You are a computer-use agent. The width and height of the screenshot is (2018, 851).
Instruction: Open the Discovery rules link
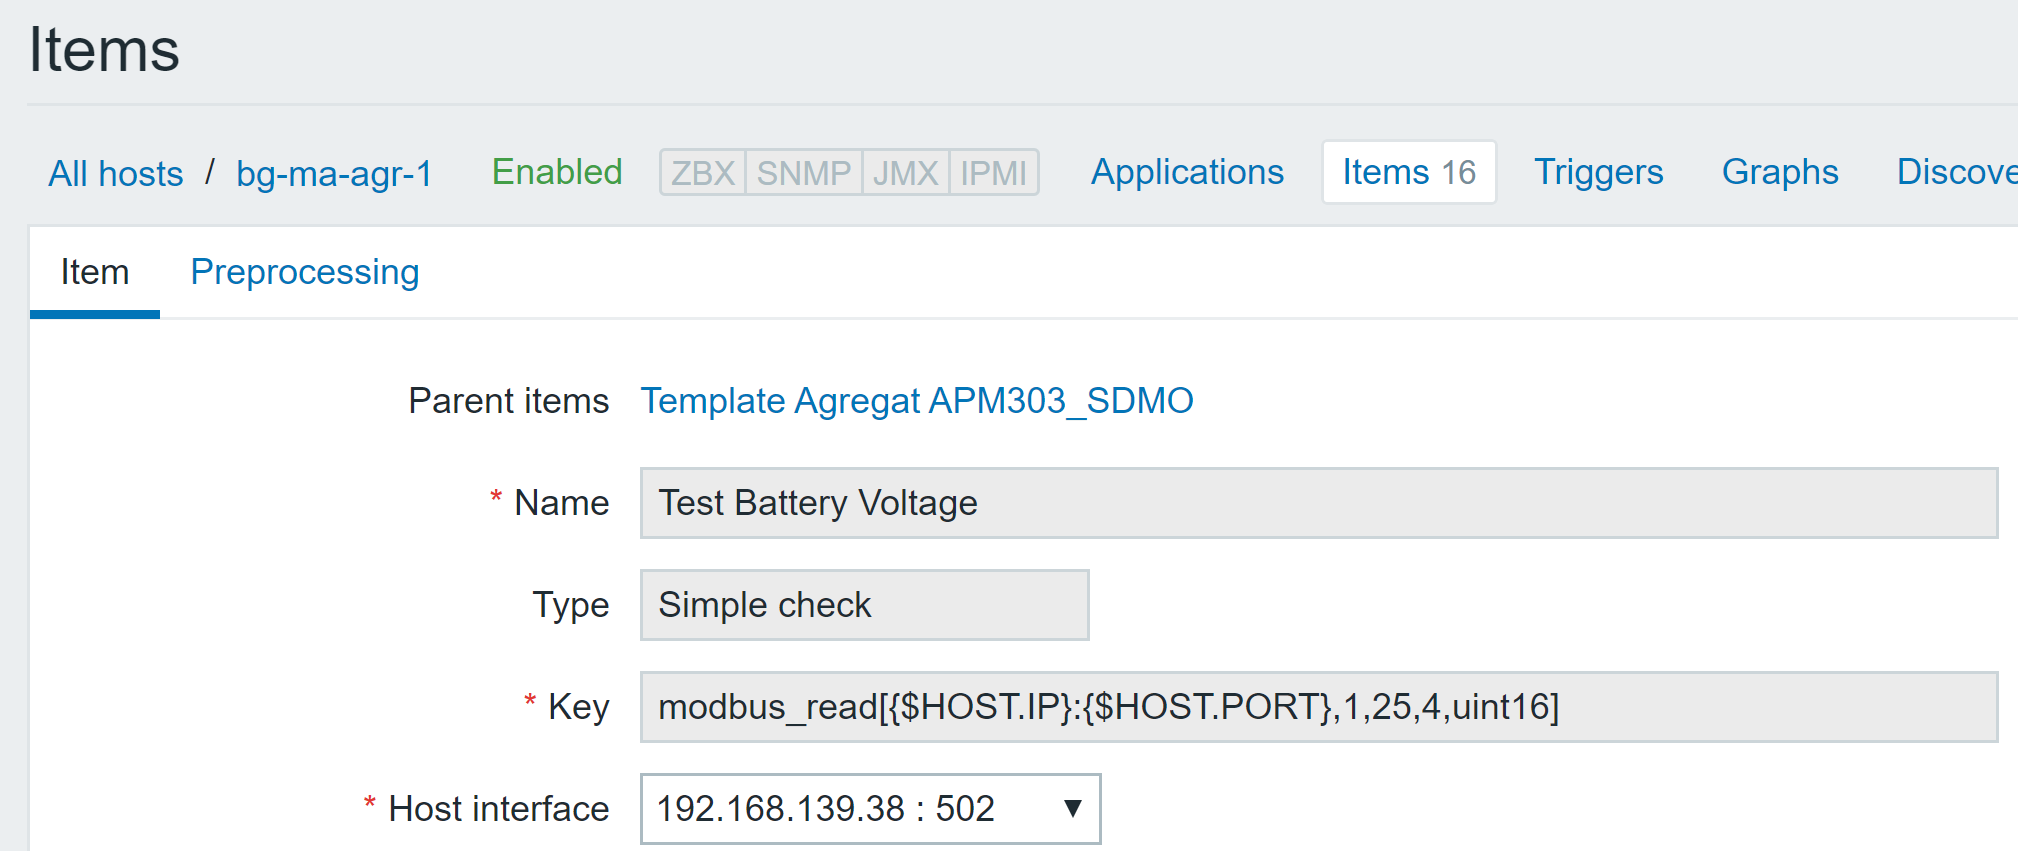tap(1956, 172)
